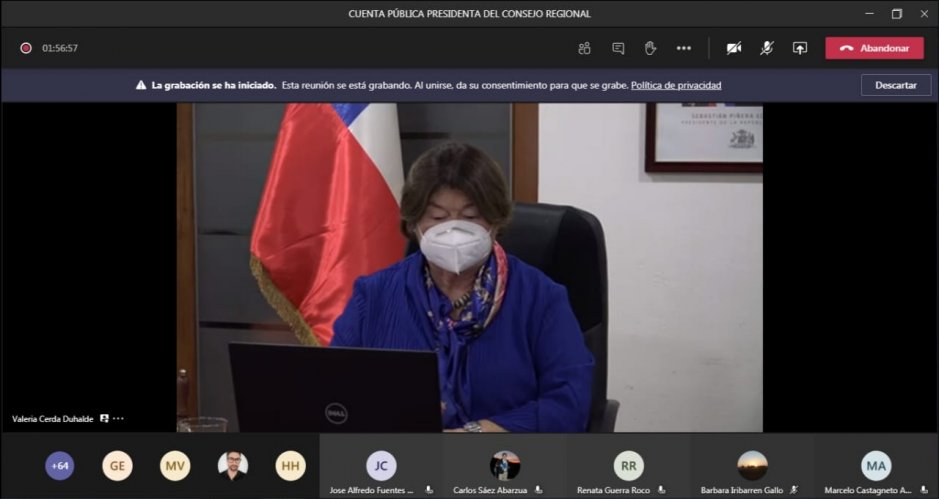The width and height of the screenshot is (939, 499).
Task: Click the warning icon in recording banner
Action: click(141, 86)
